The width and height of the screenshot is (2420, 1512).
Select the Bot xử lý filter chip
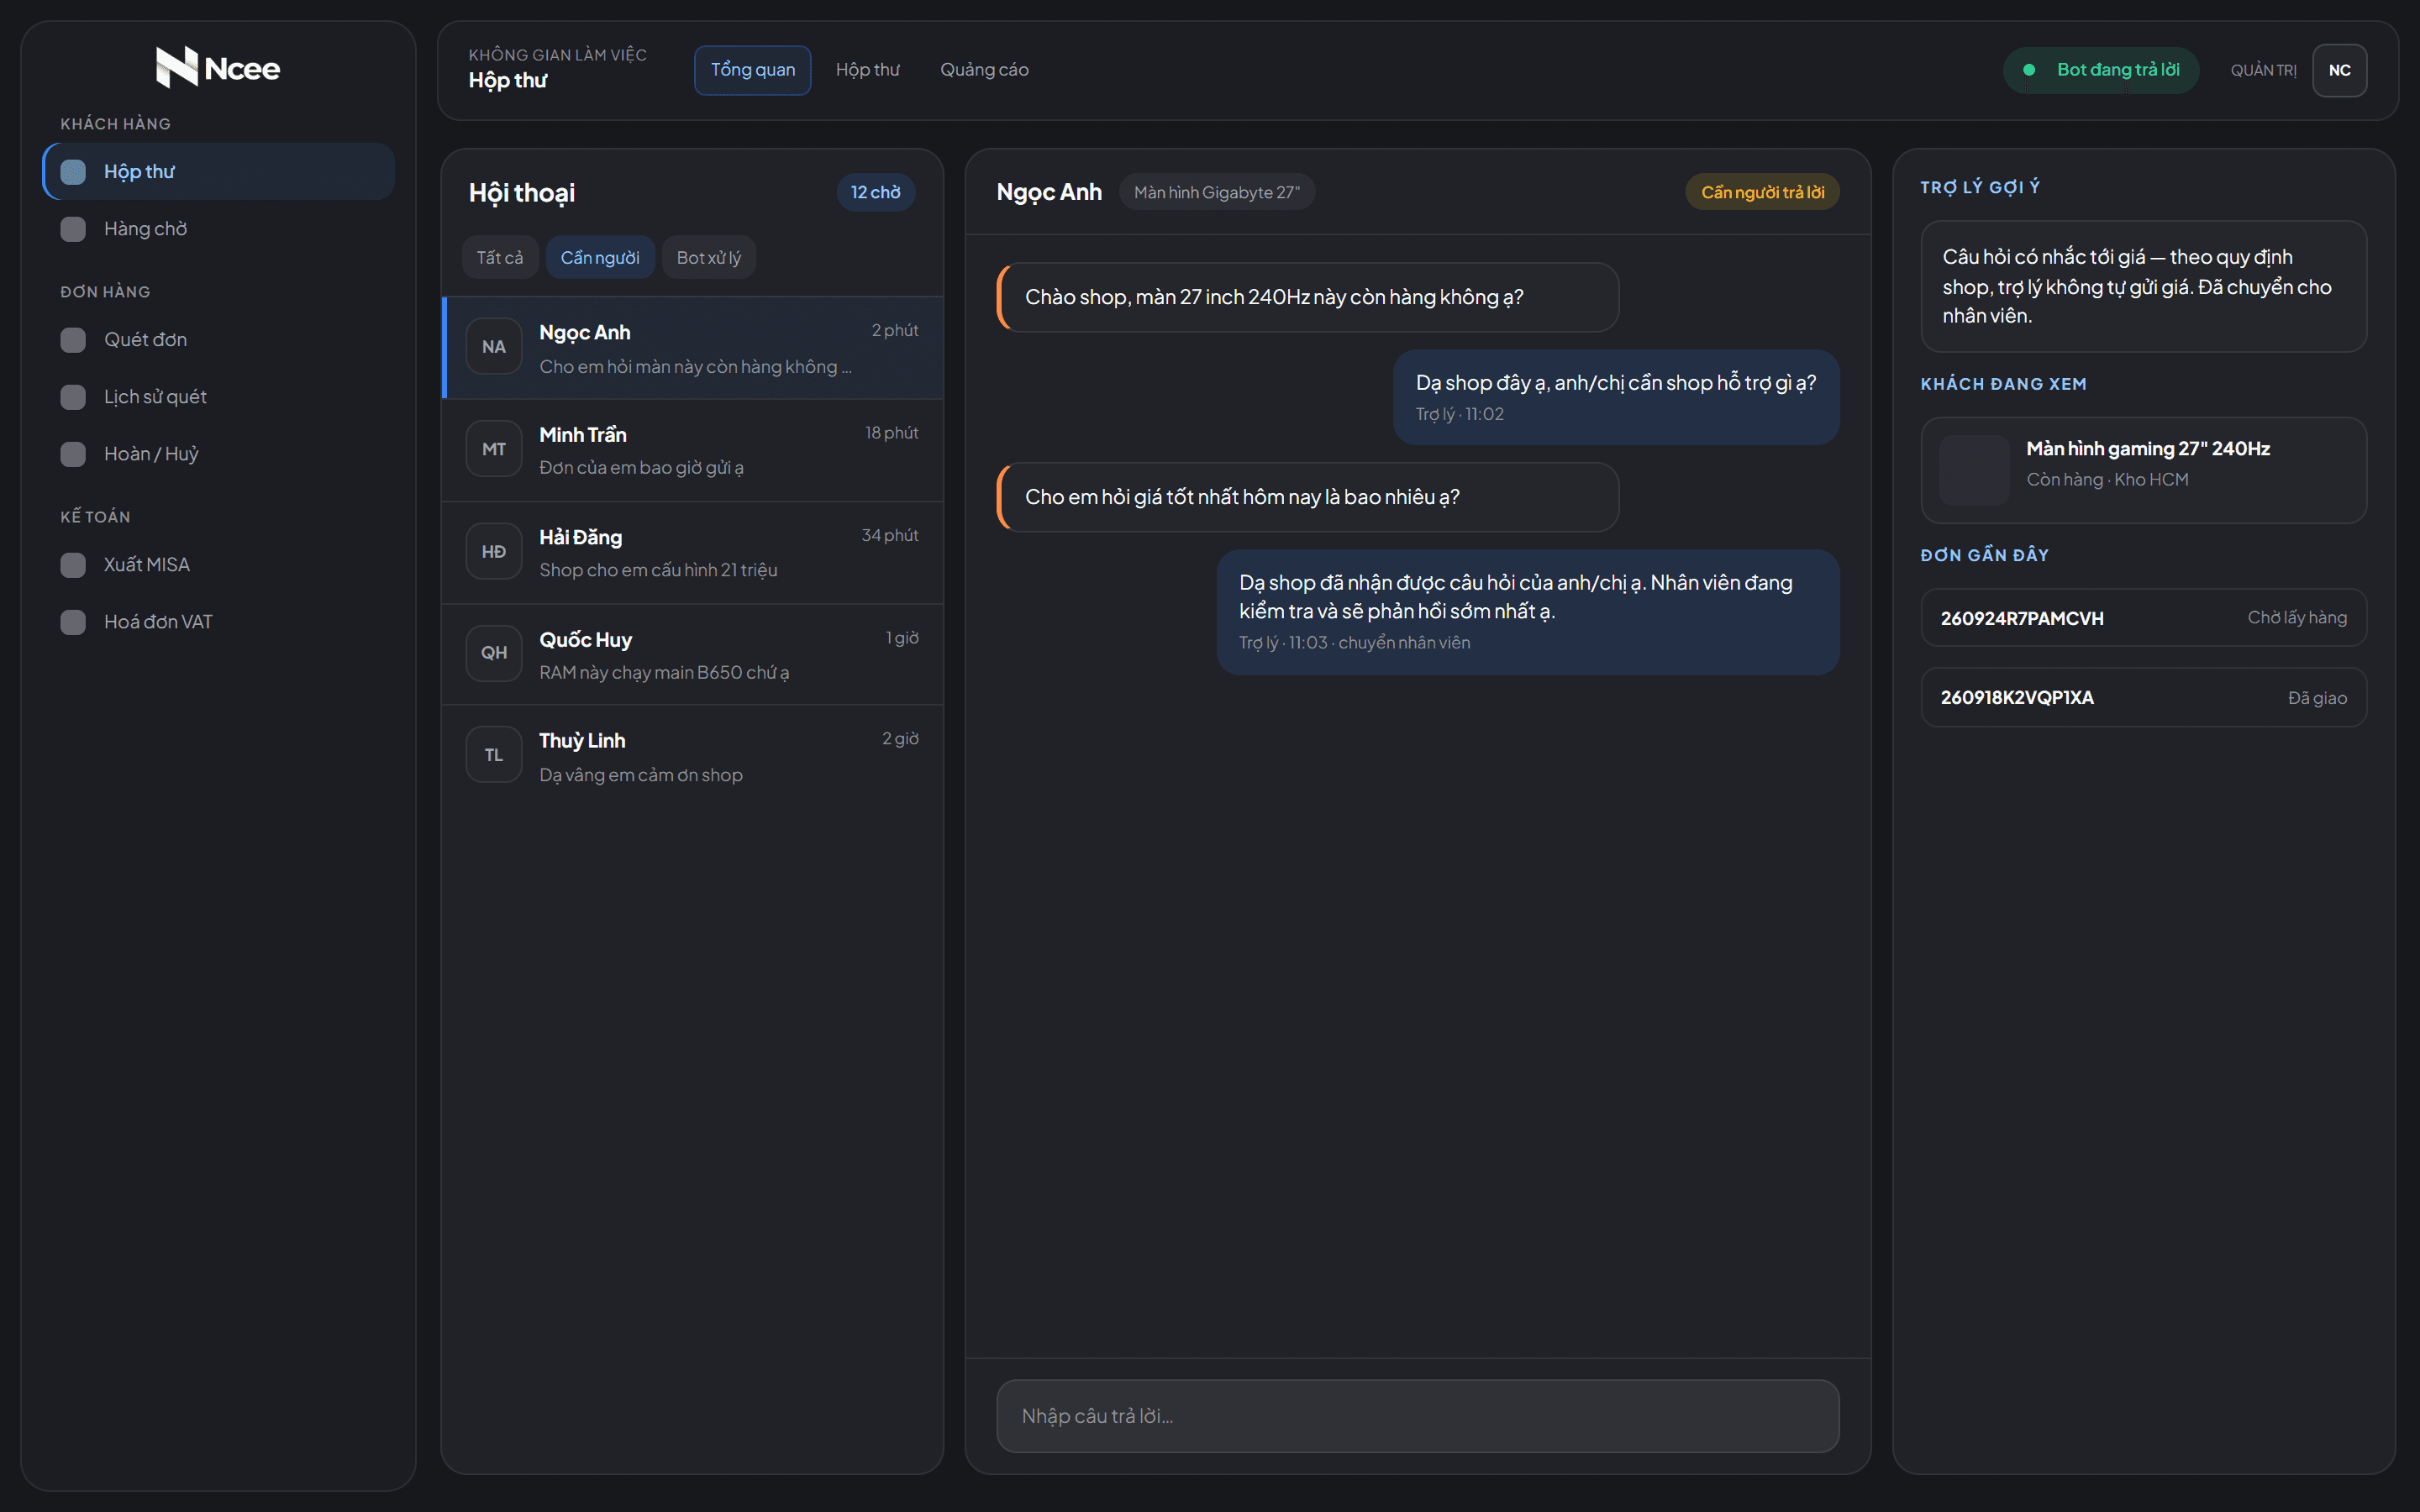[709, 258]
